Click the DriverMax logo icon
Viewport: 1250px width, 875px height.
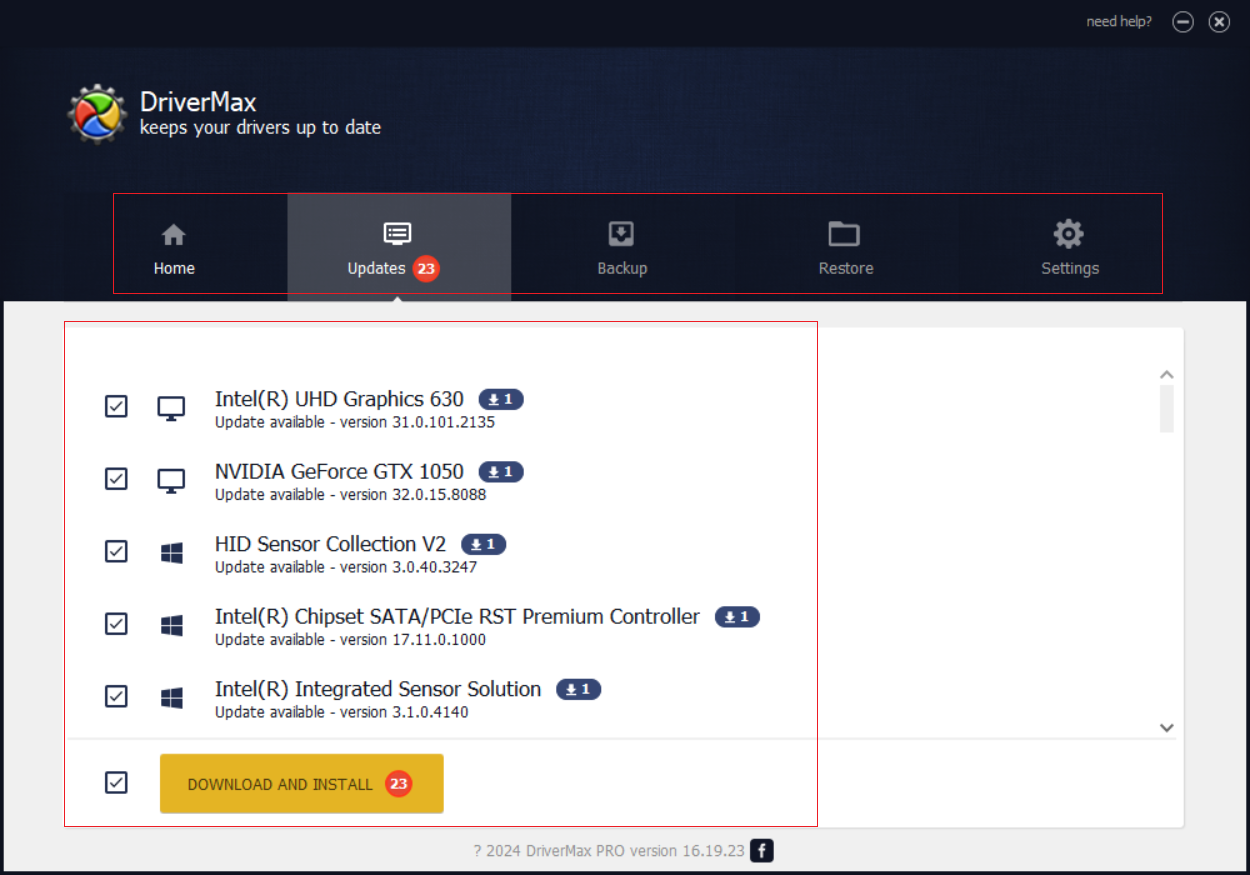[x=97, y=113]
